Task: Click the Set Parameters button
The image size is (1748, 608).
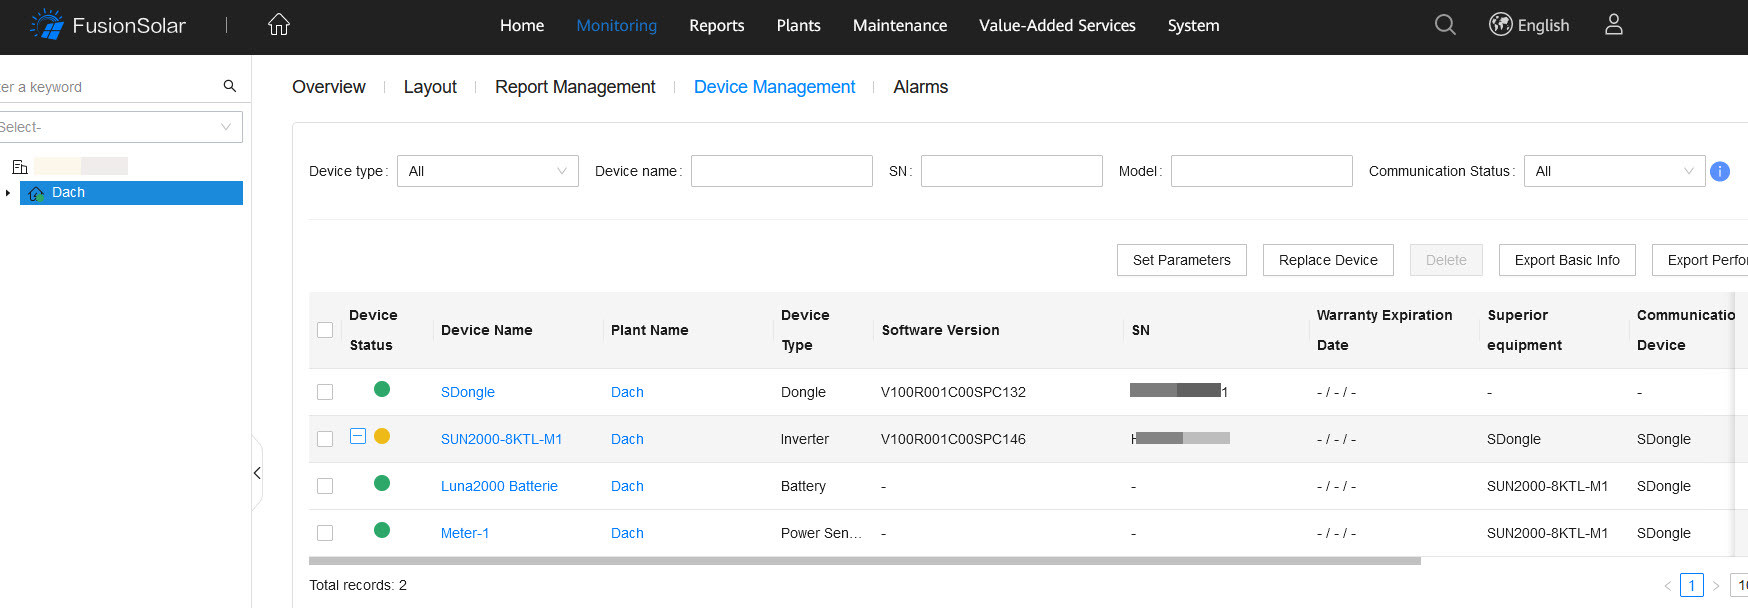Action: 1182,260
